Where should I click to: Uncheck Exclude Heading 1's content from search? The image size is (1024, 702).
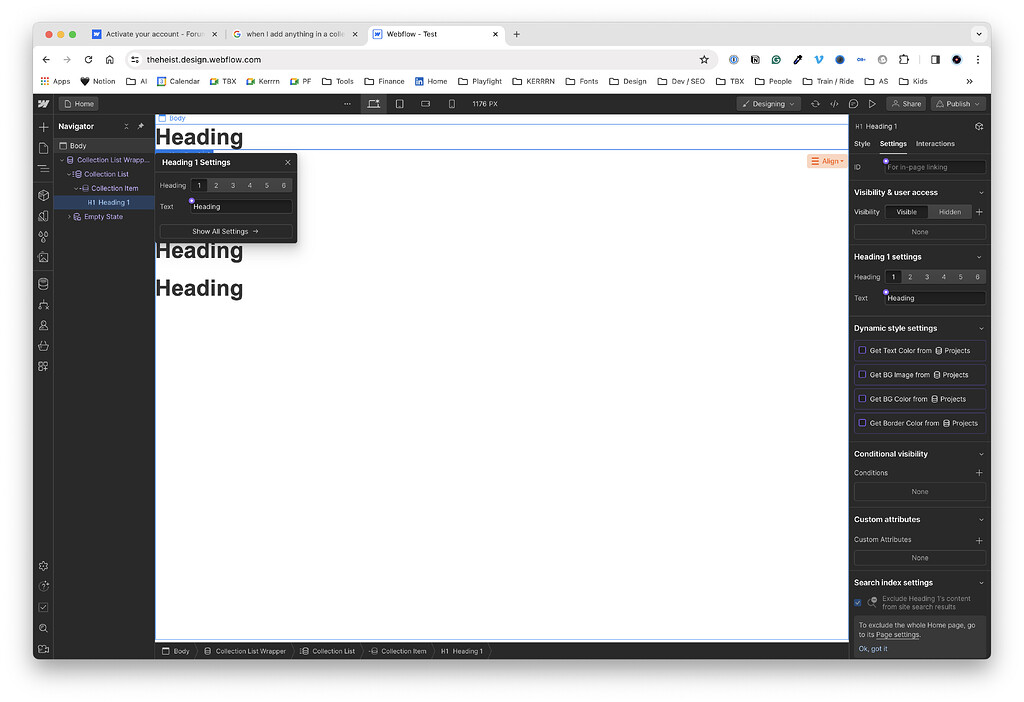pos(857,602)
